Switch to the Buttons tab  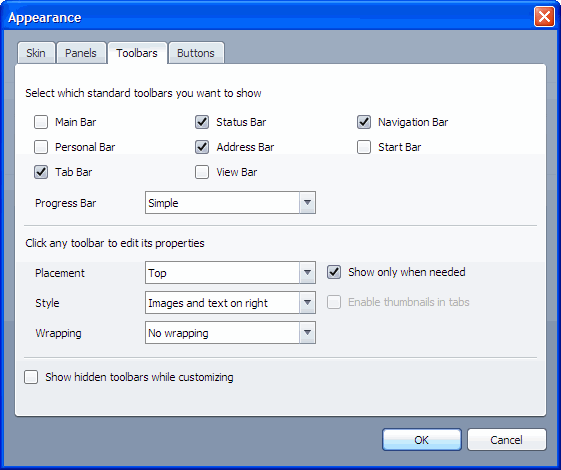pyautogui.click(x=196, y=53)
